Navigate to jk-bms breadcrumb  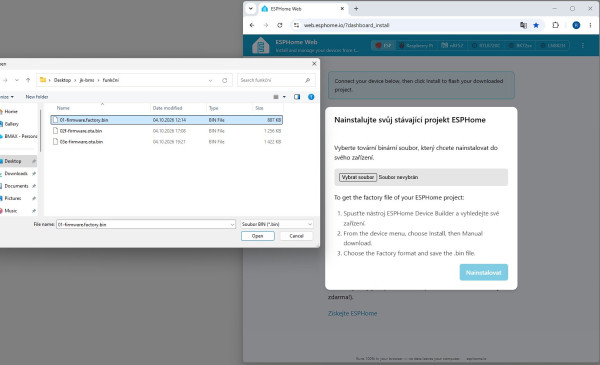[87, 80]
